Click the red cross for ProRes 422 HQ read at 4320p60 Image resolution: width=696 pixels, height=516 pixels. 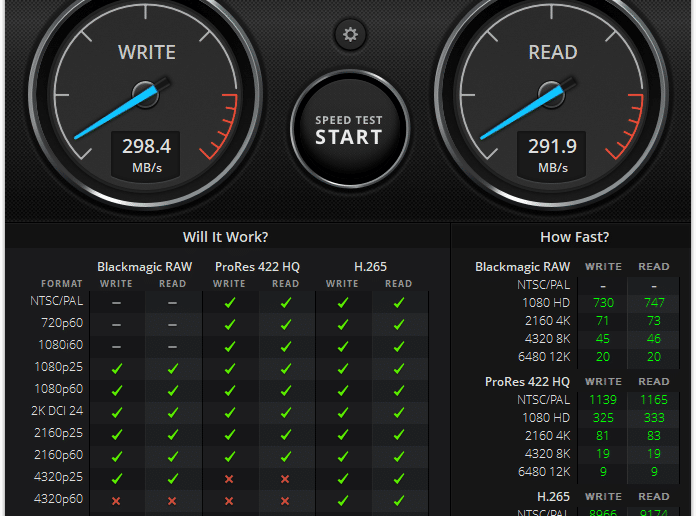coord(285,501)
